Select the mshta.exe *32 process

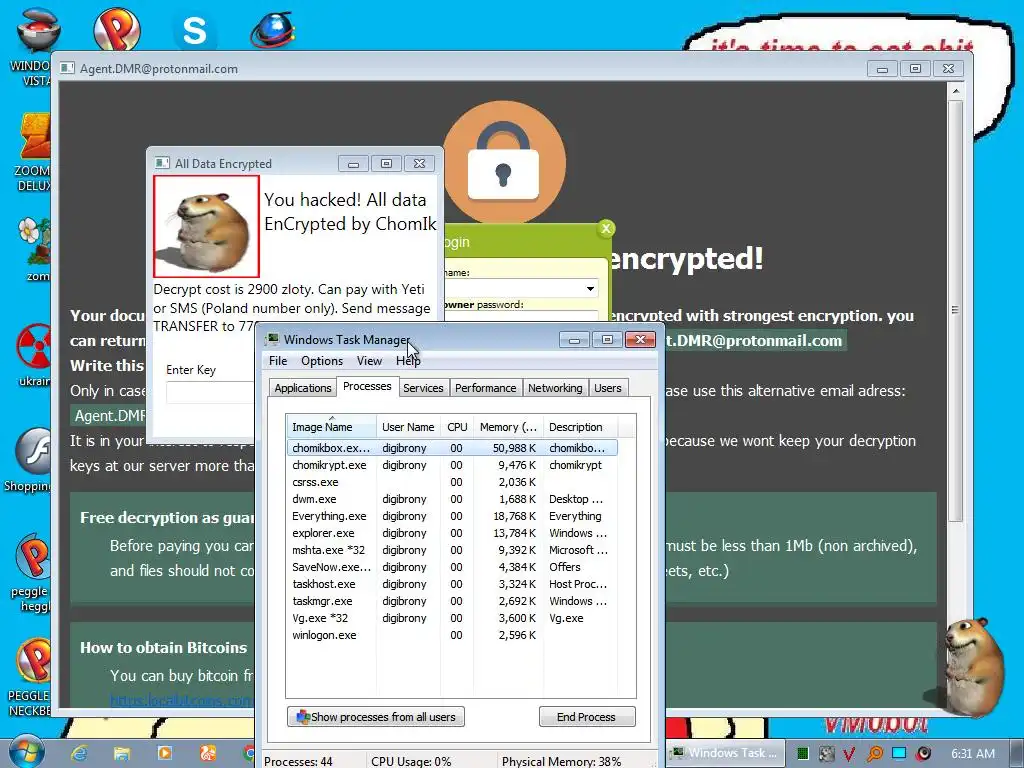[452, 550]
